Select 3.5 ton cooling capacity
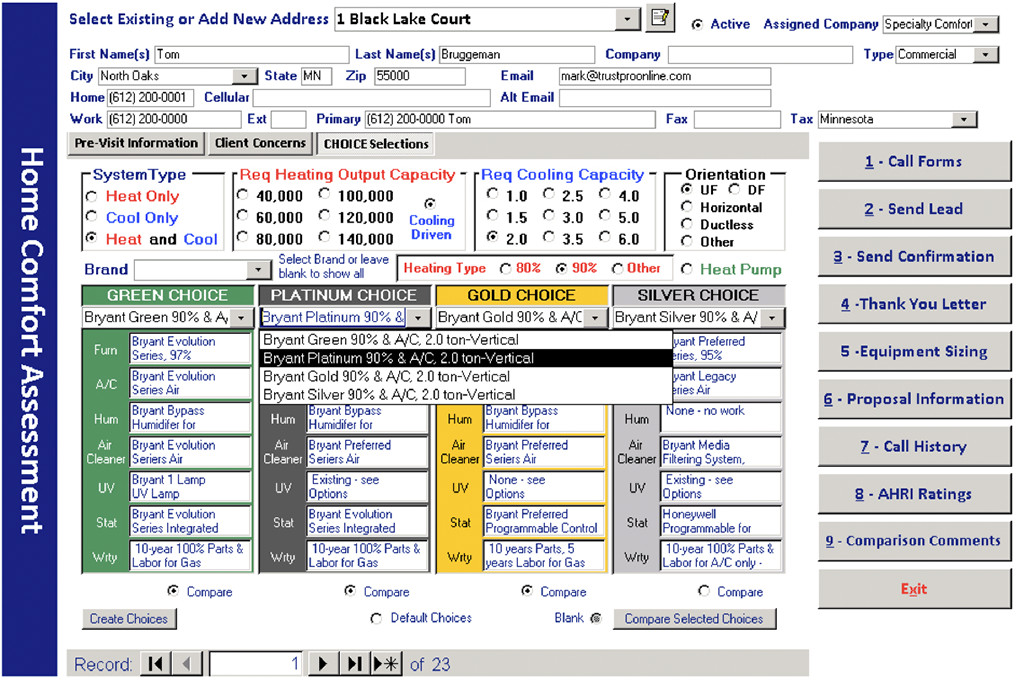The image size is (1024, 681). (x=549, y=237)
